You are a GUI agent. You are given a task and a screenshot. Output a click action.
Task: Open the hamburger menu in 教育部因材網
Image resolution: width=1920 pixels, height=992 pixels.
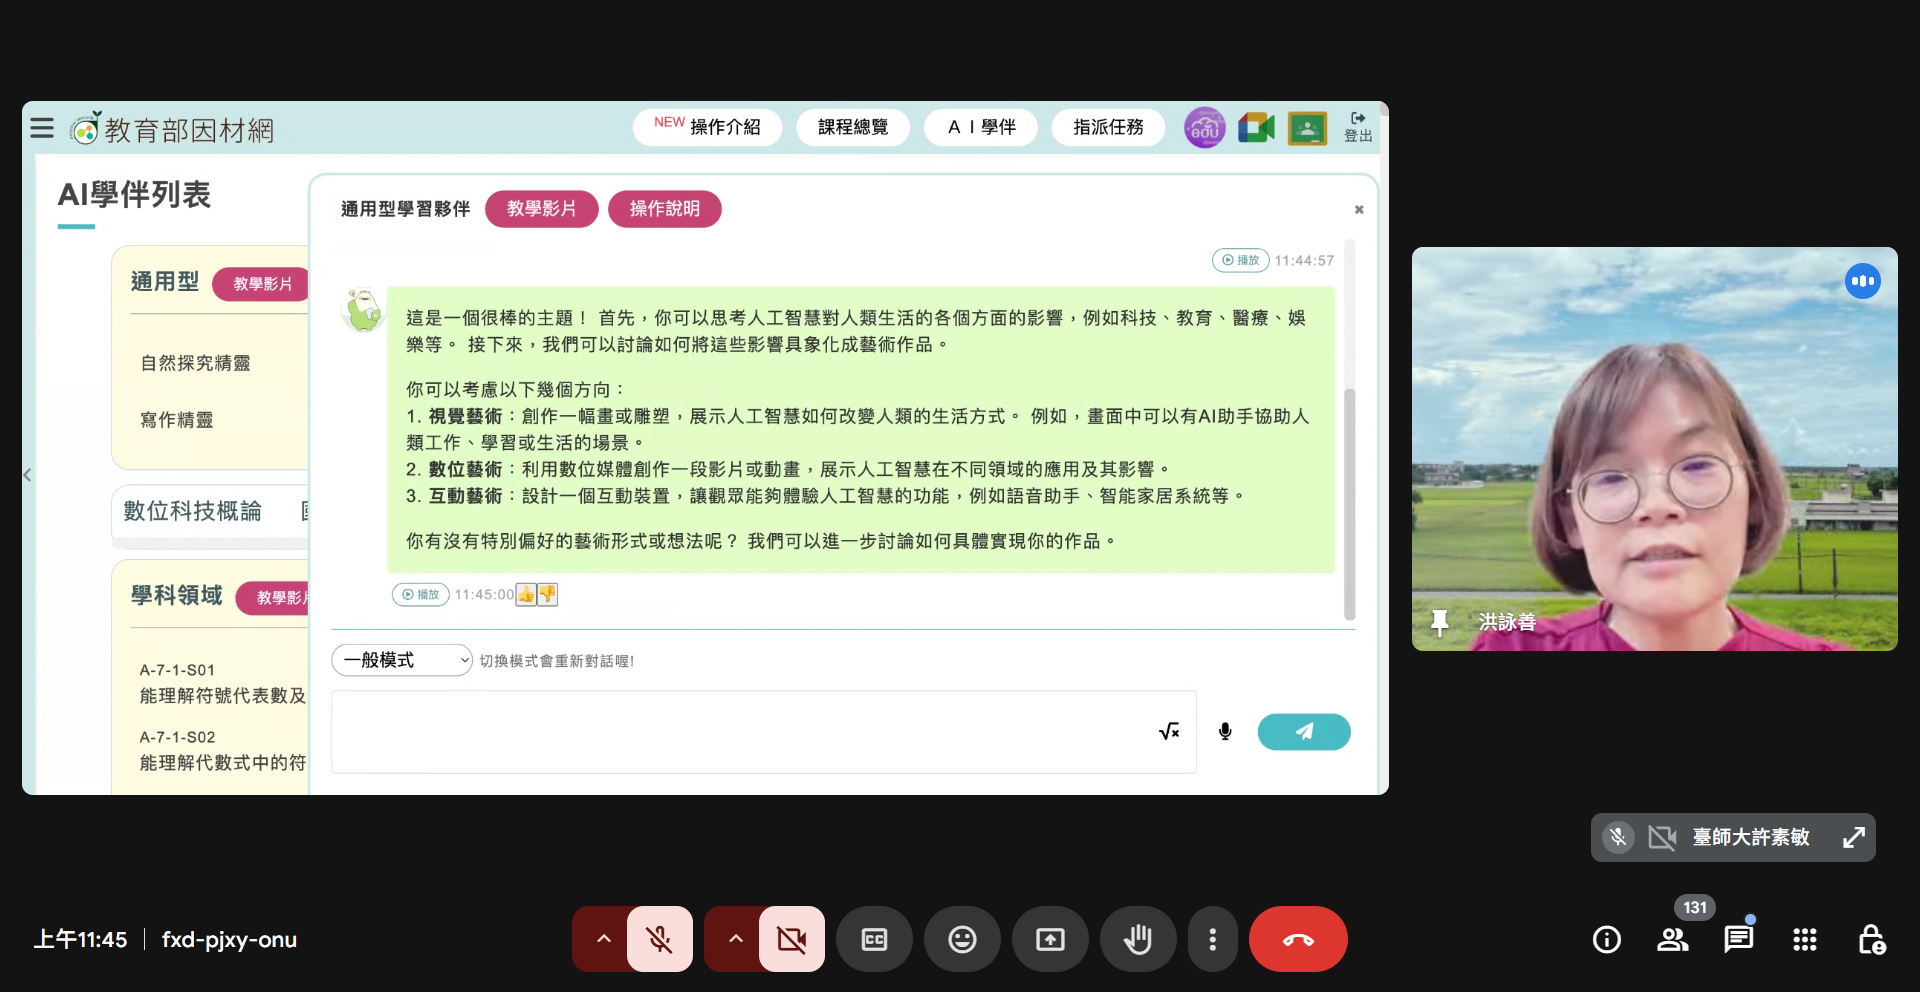click(x=42, y=128)
